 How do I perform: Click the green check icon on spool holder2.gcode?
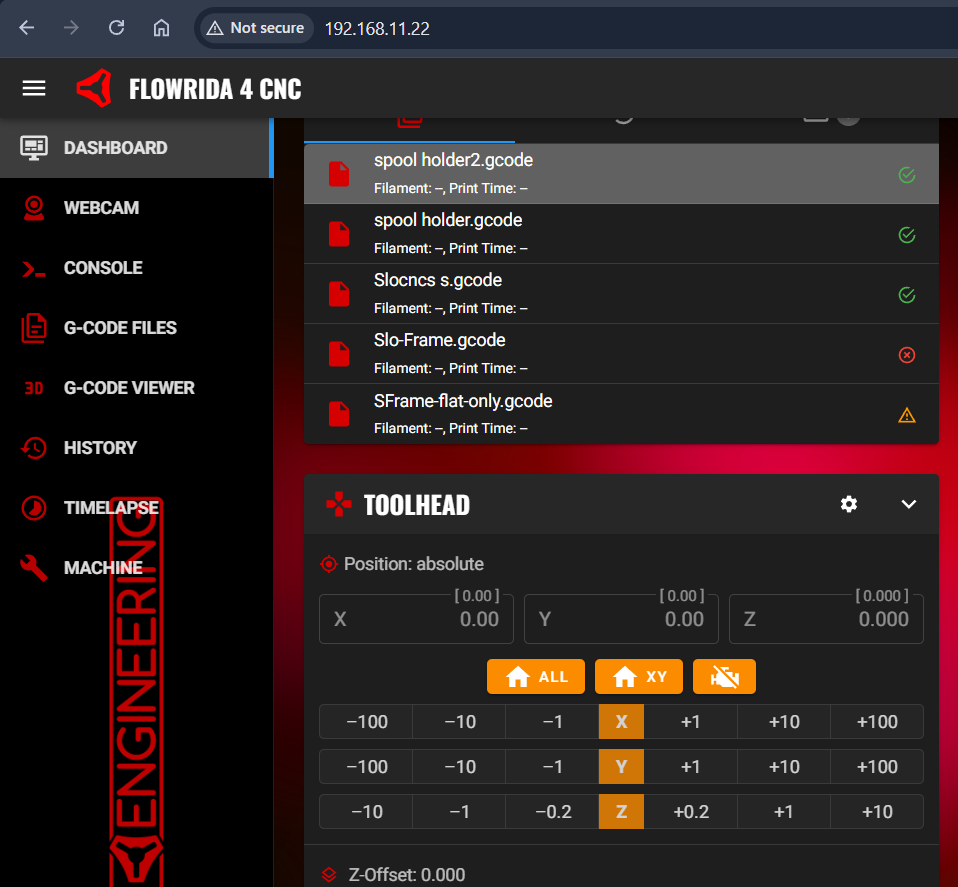(x=907, y=175)
